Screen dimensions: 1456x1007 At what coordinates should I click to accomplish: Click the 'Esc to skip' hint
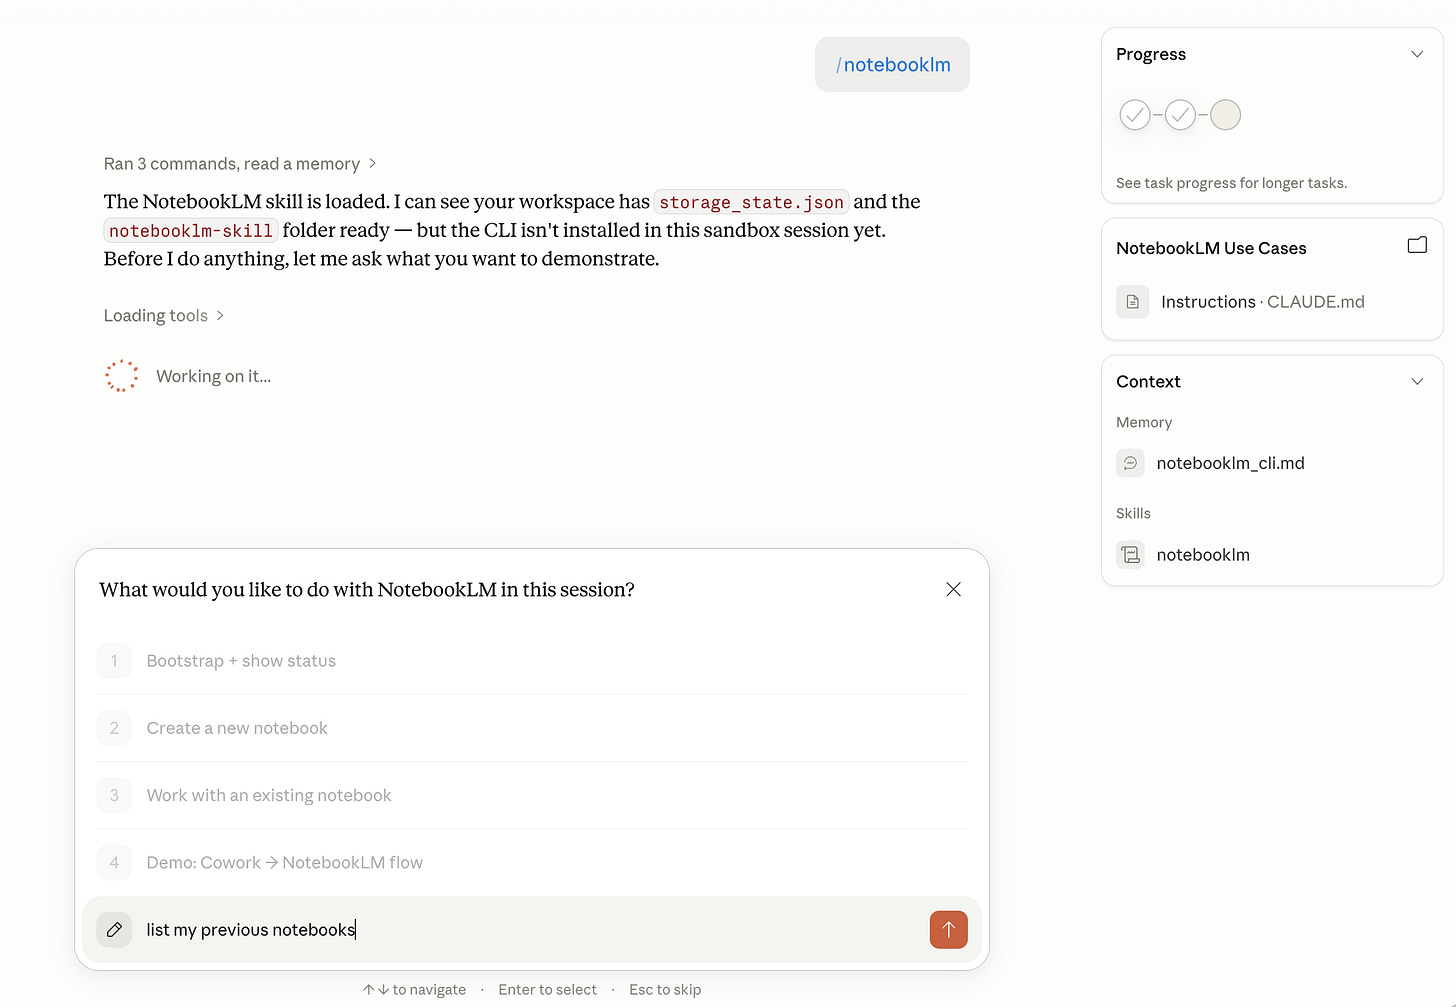click(665, 989)
